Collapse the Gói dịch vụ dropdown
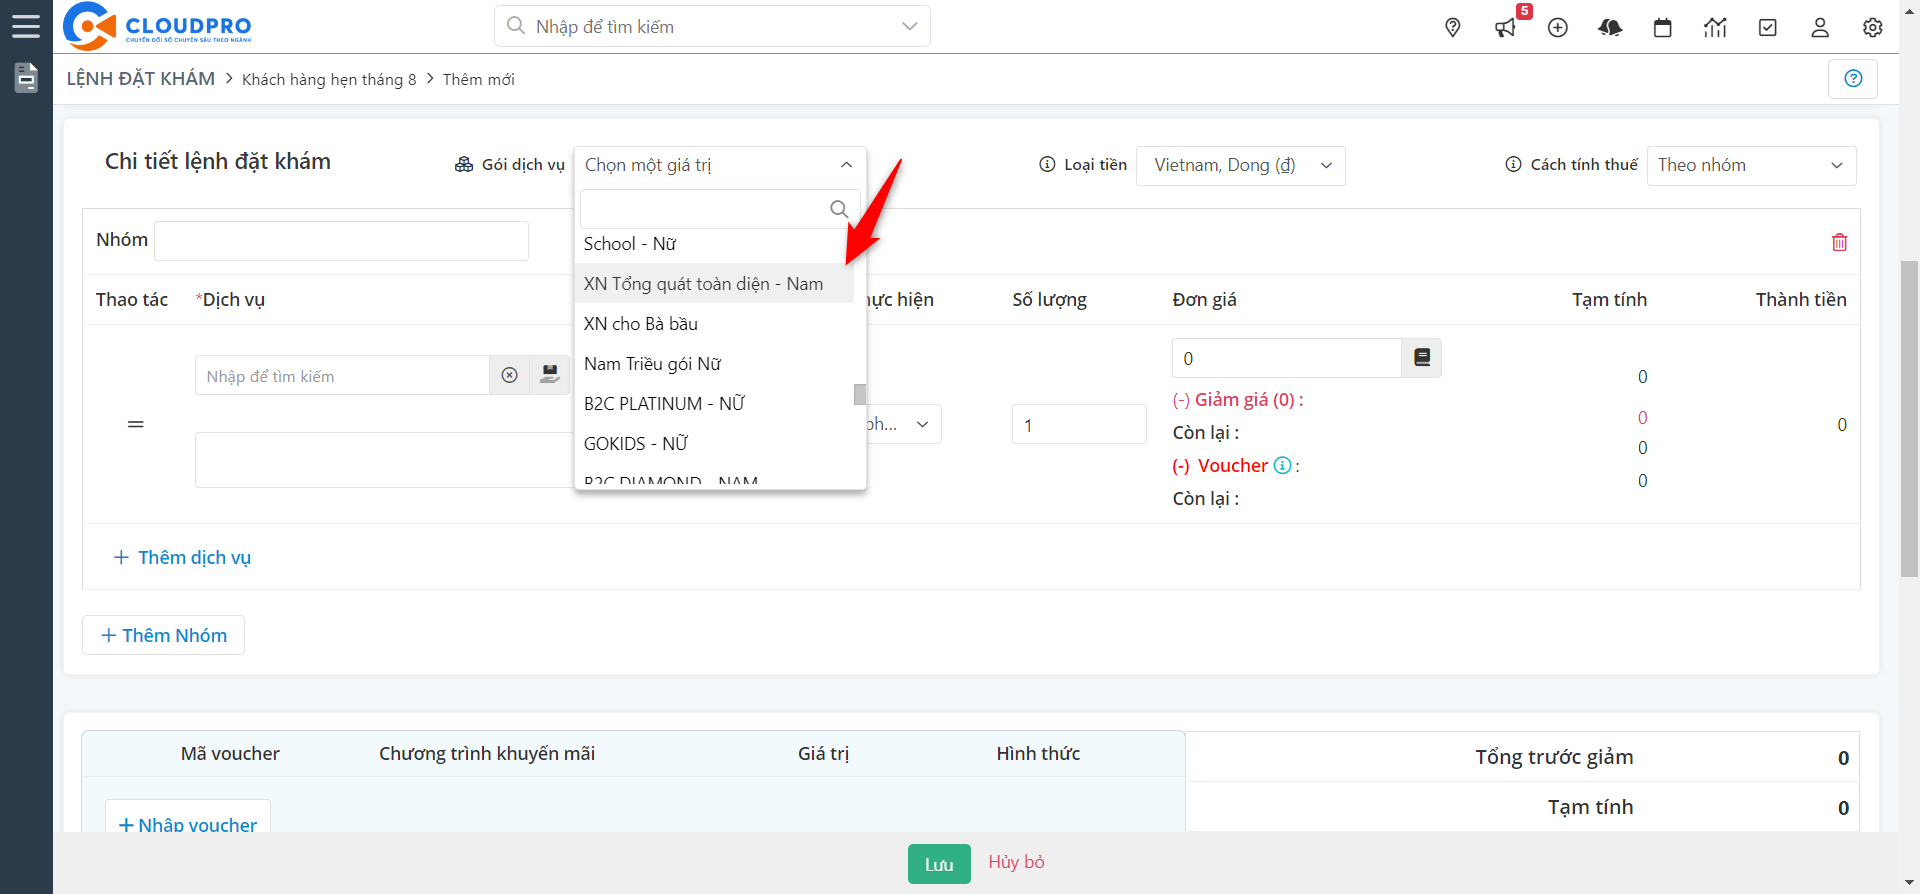1920x894 pixels. pyautogui.click(x=846, y=165)
